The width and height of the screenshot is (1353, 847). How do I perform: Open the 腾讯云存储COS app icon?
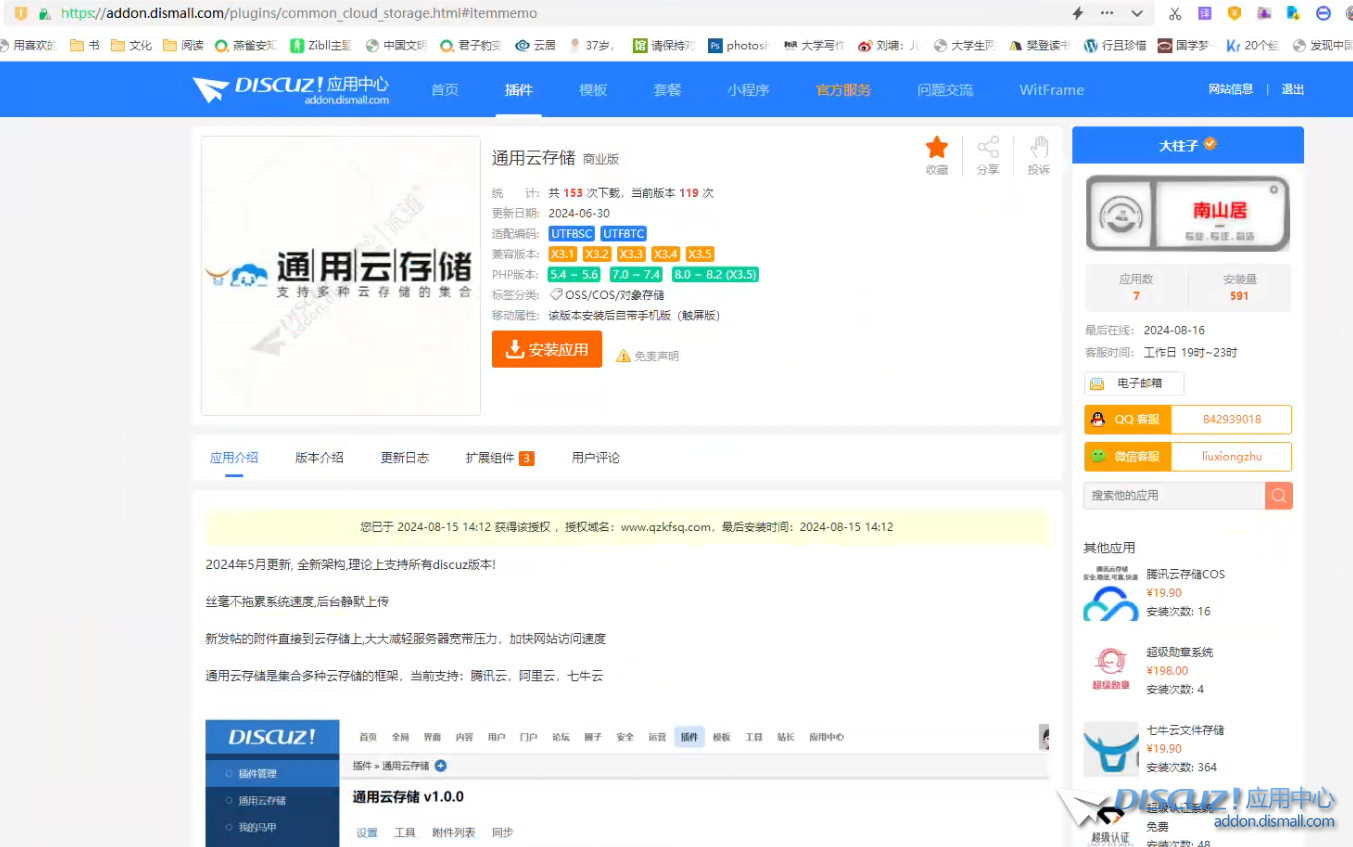(1111, 594)
